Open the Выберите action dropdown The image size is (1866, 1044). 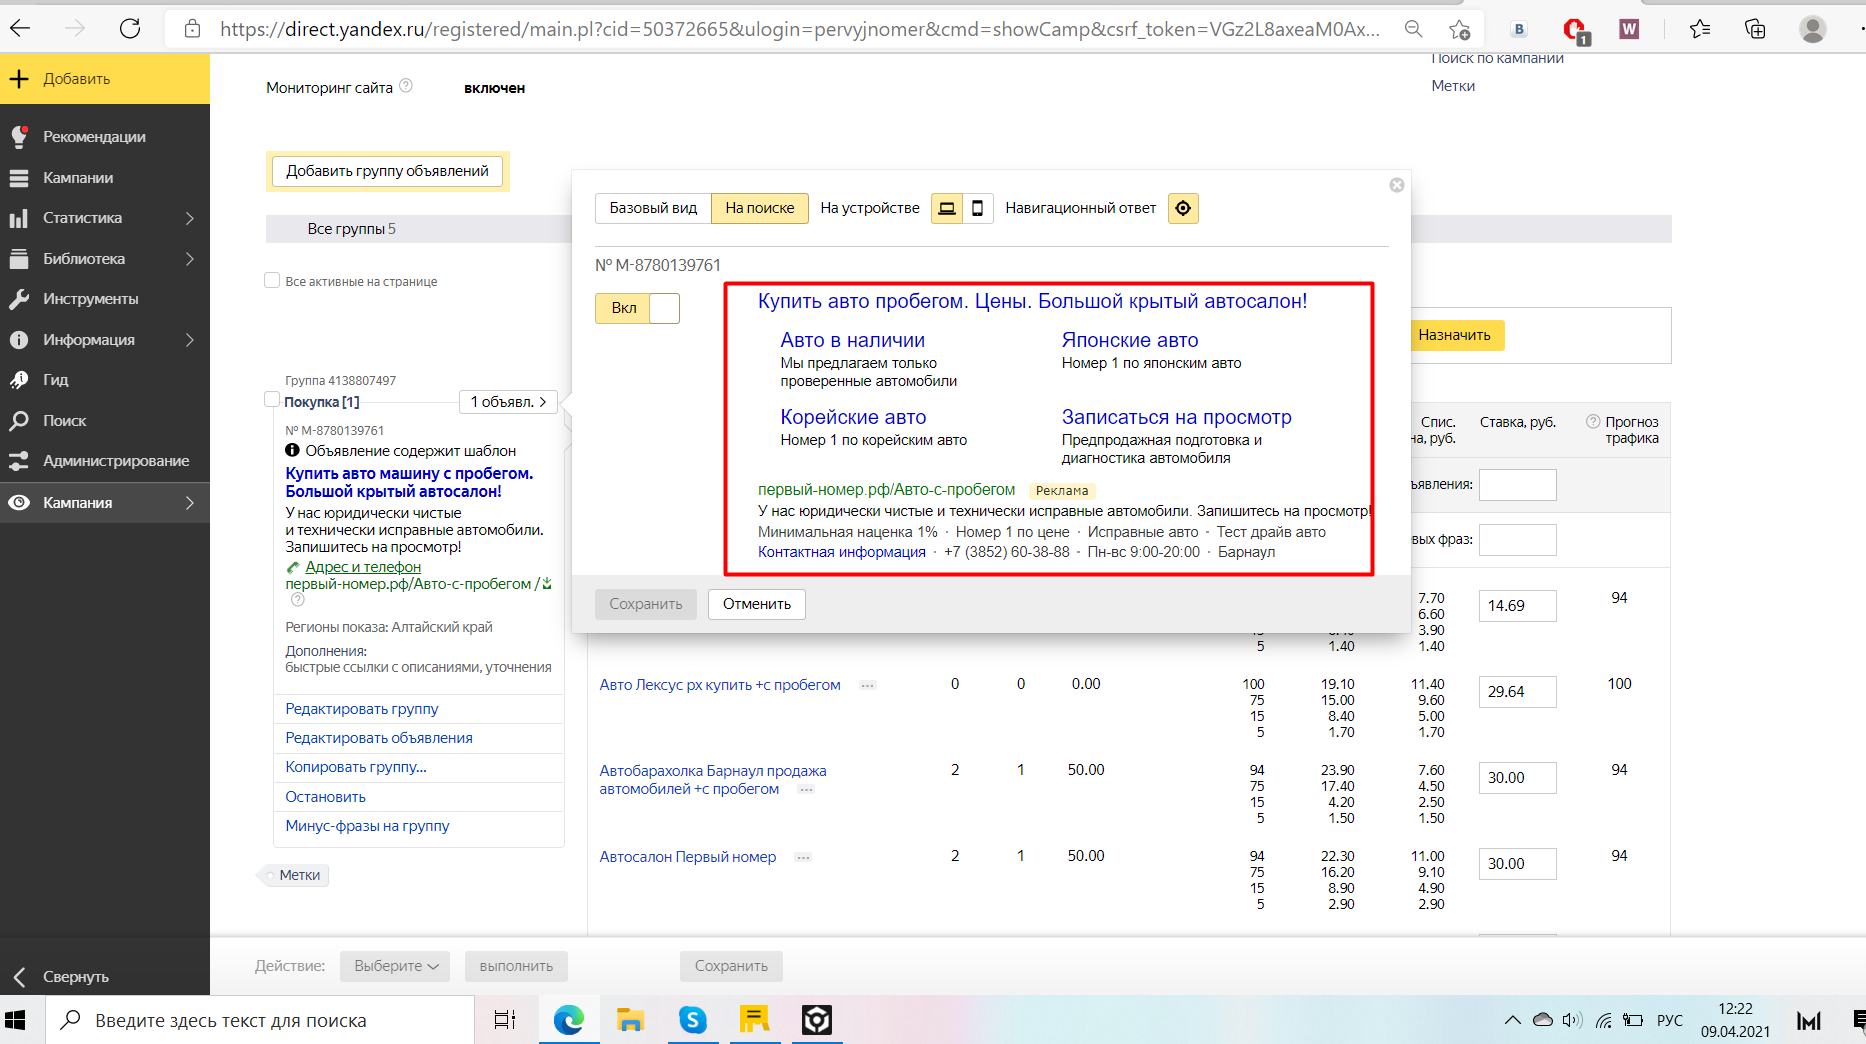click(395, 966)
